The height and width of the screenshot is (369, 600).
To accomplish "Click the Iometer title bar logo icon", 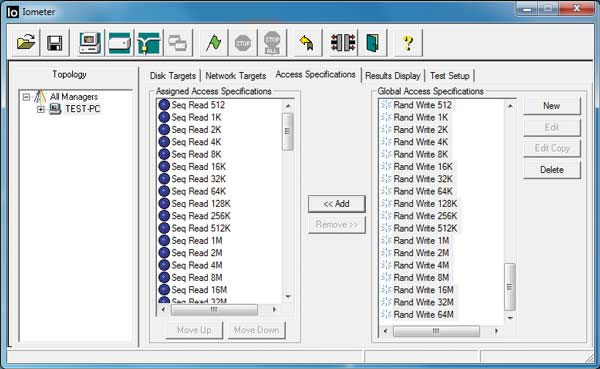I will point(12,11).
